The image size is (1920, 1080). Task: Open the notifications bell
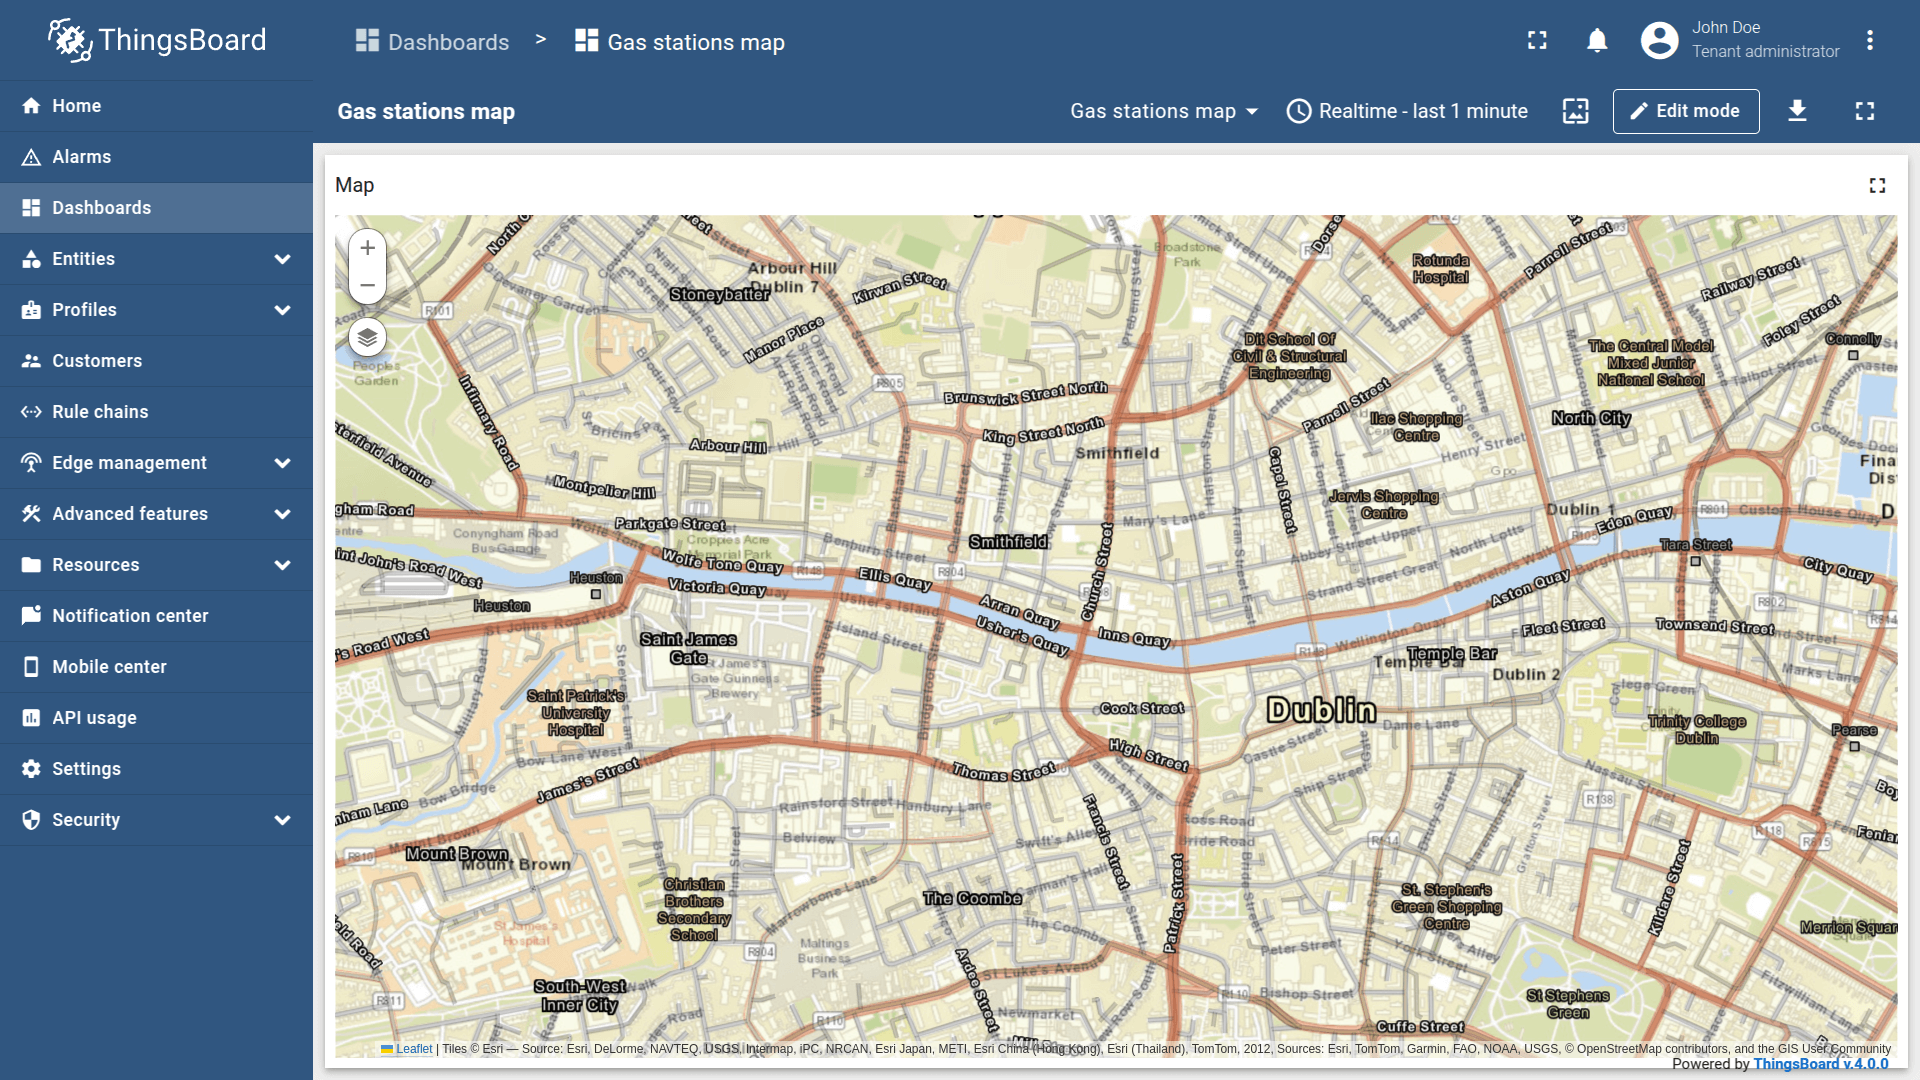tap(1597, 41)
